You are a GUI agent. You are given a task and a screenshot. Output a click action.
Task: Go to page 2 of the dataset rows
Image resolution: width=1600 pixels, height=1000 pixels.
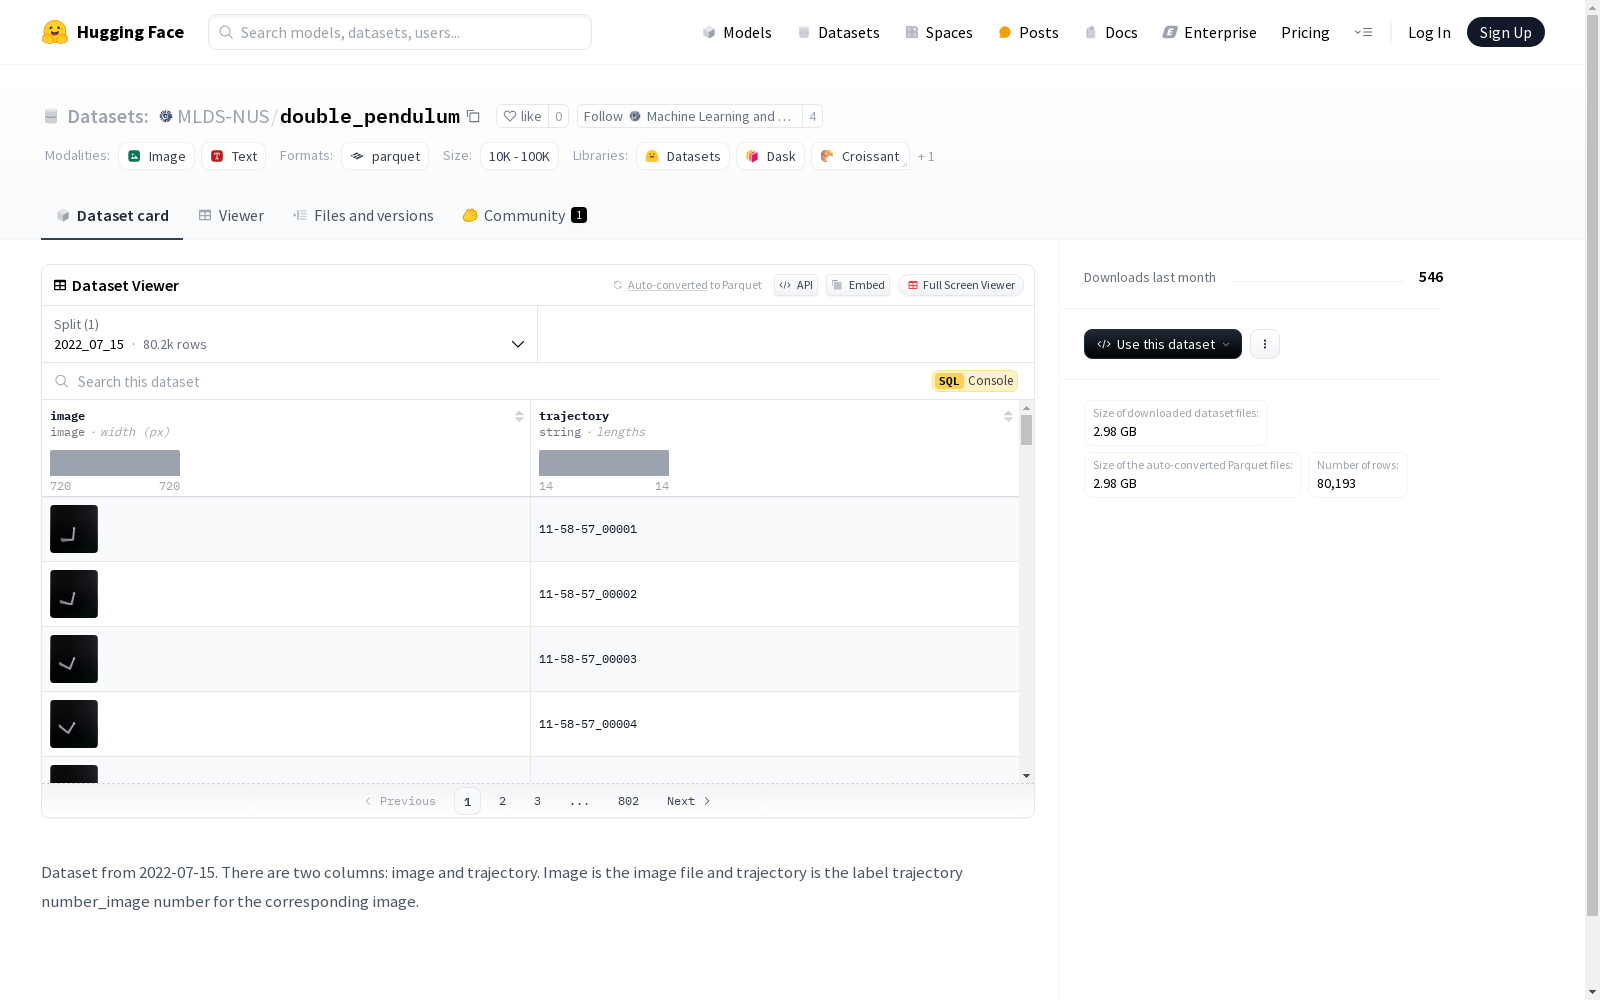click(502, 801)
